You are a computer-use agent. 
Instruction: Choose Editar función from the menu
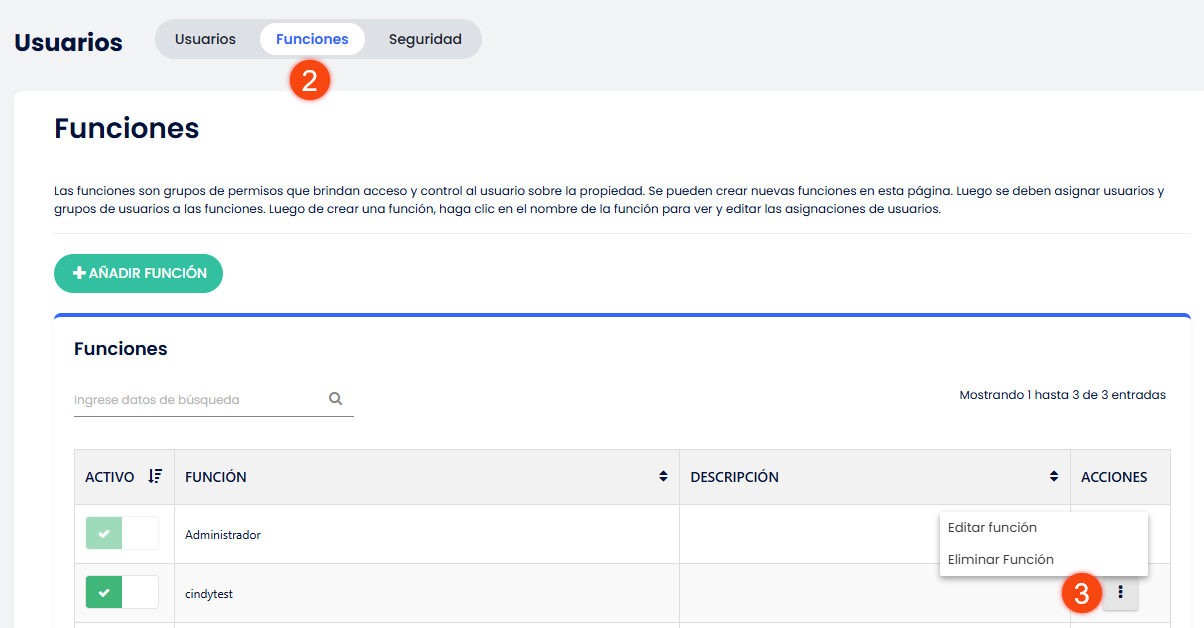click(992, 527)
